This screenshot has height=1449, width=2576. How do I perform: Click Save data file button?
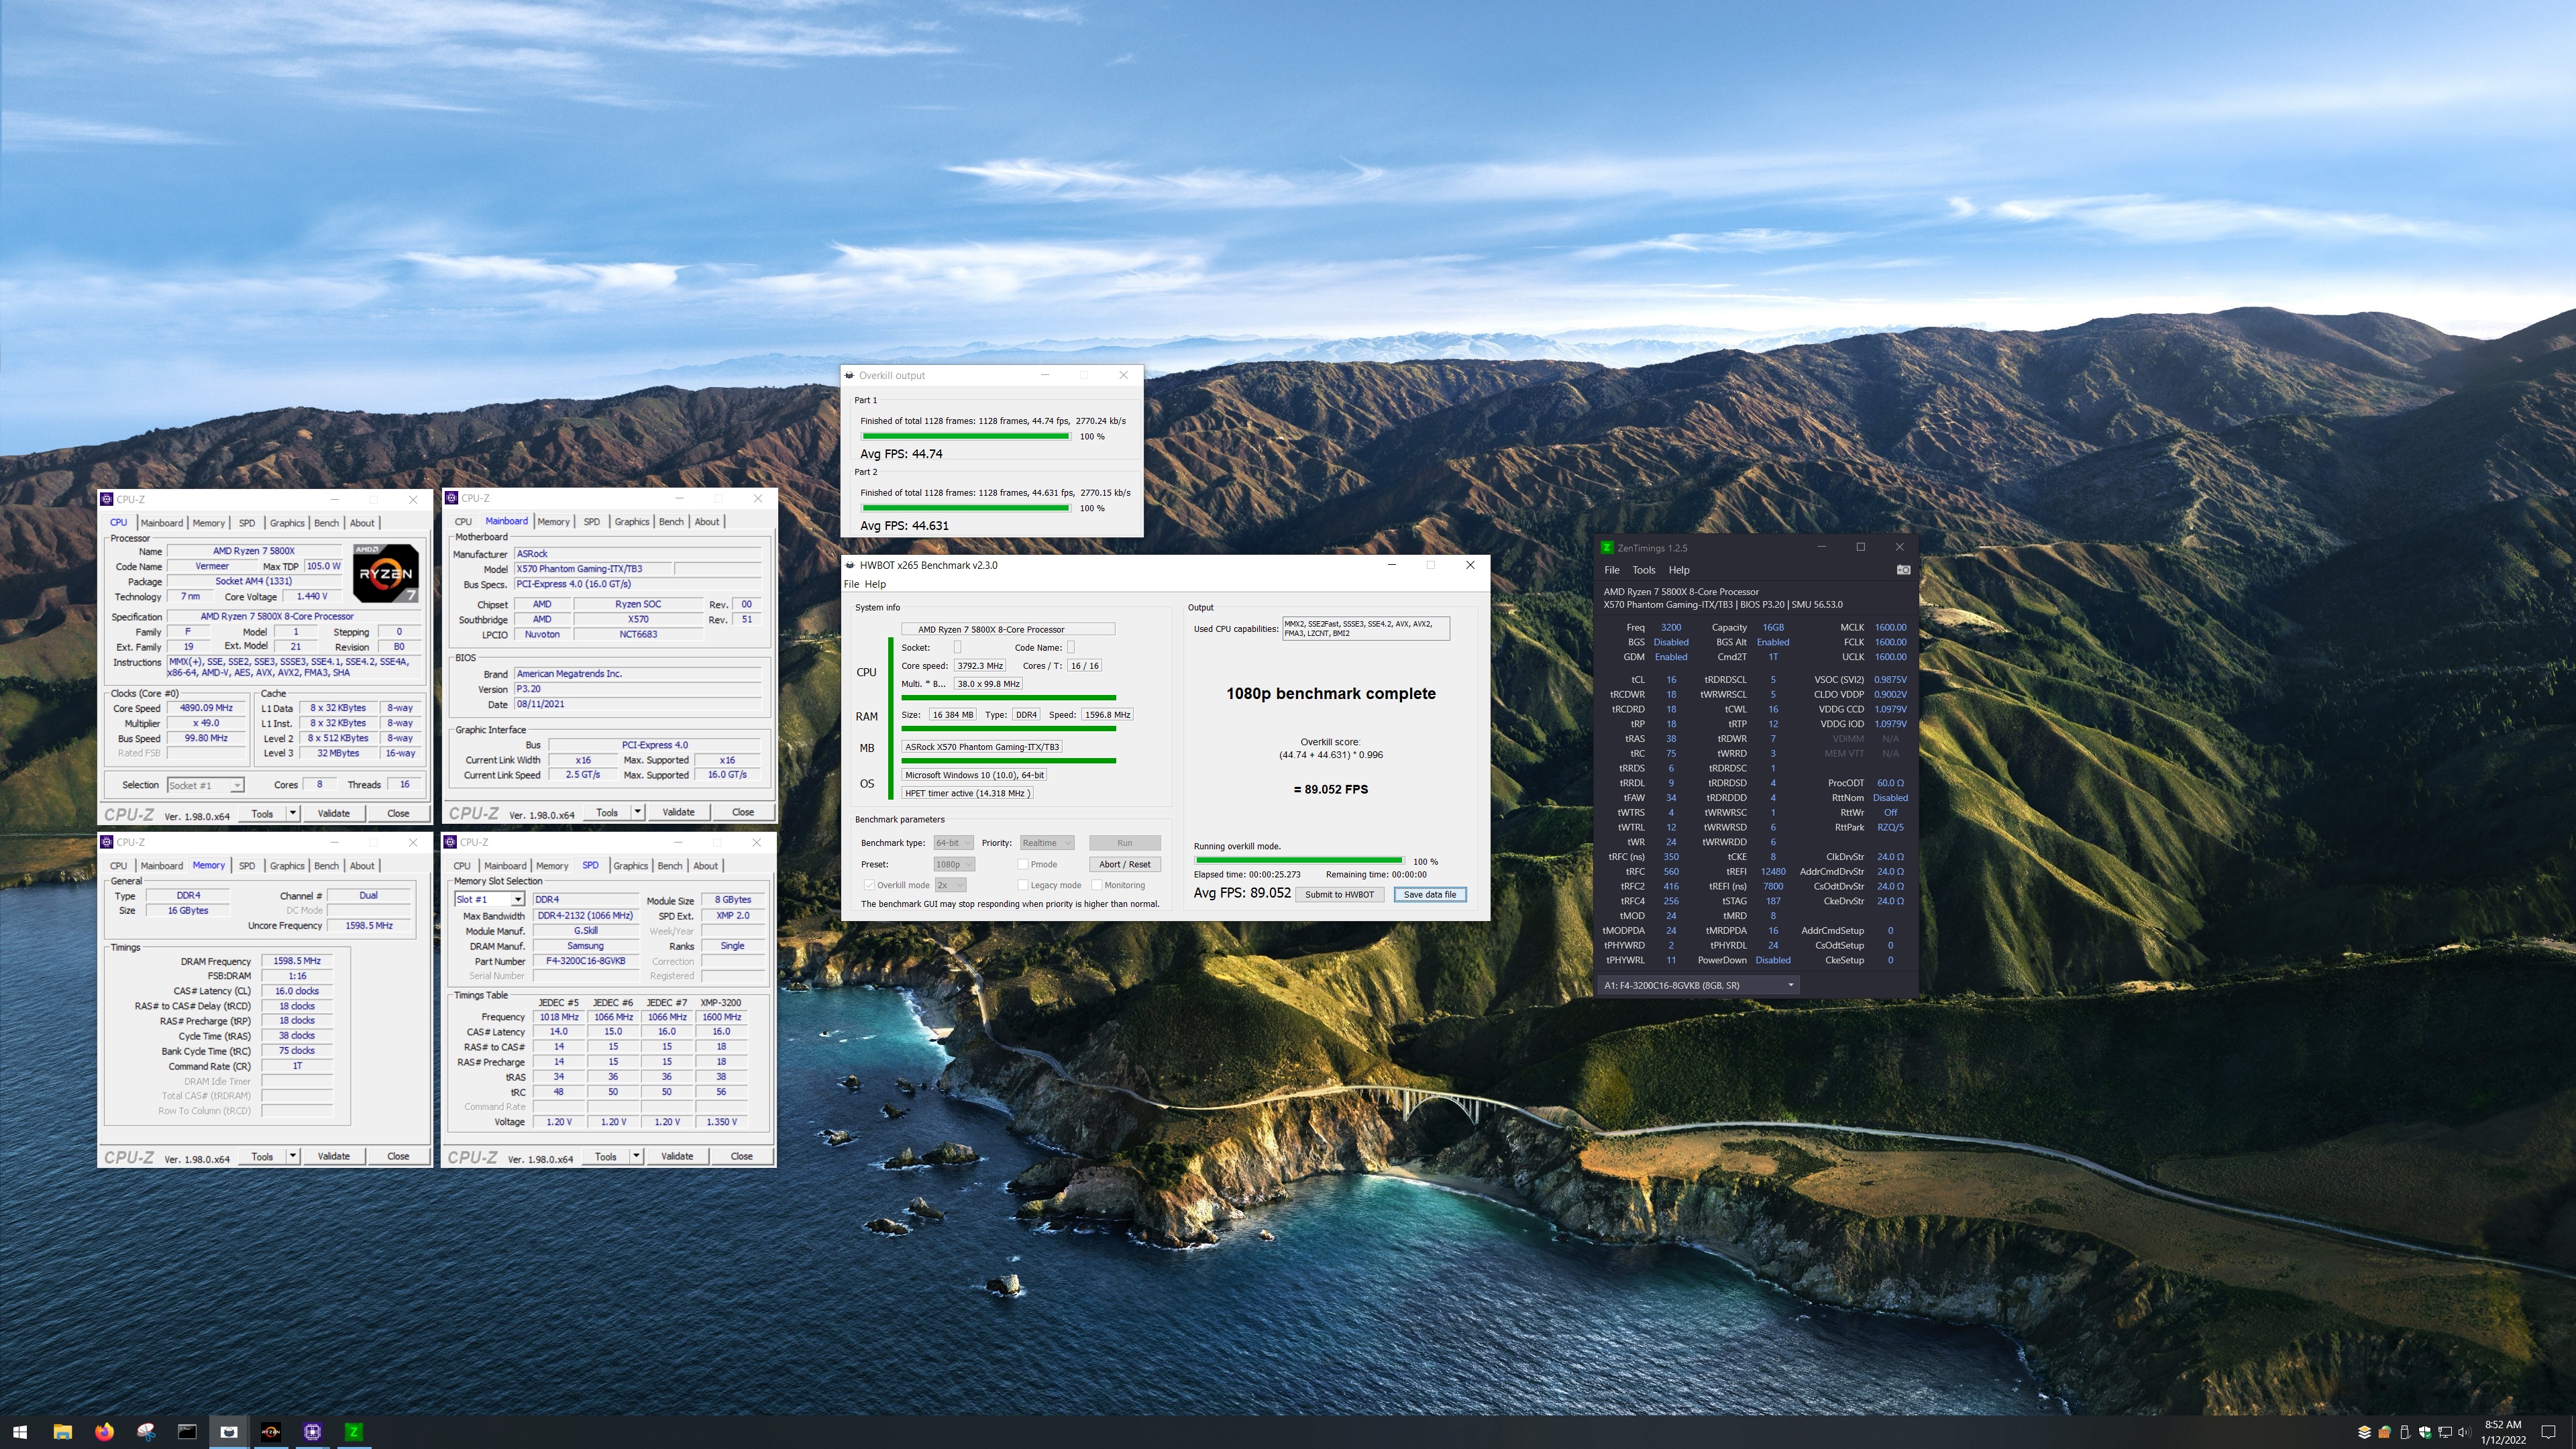tap(1430, 894)
